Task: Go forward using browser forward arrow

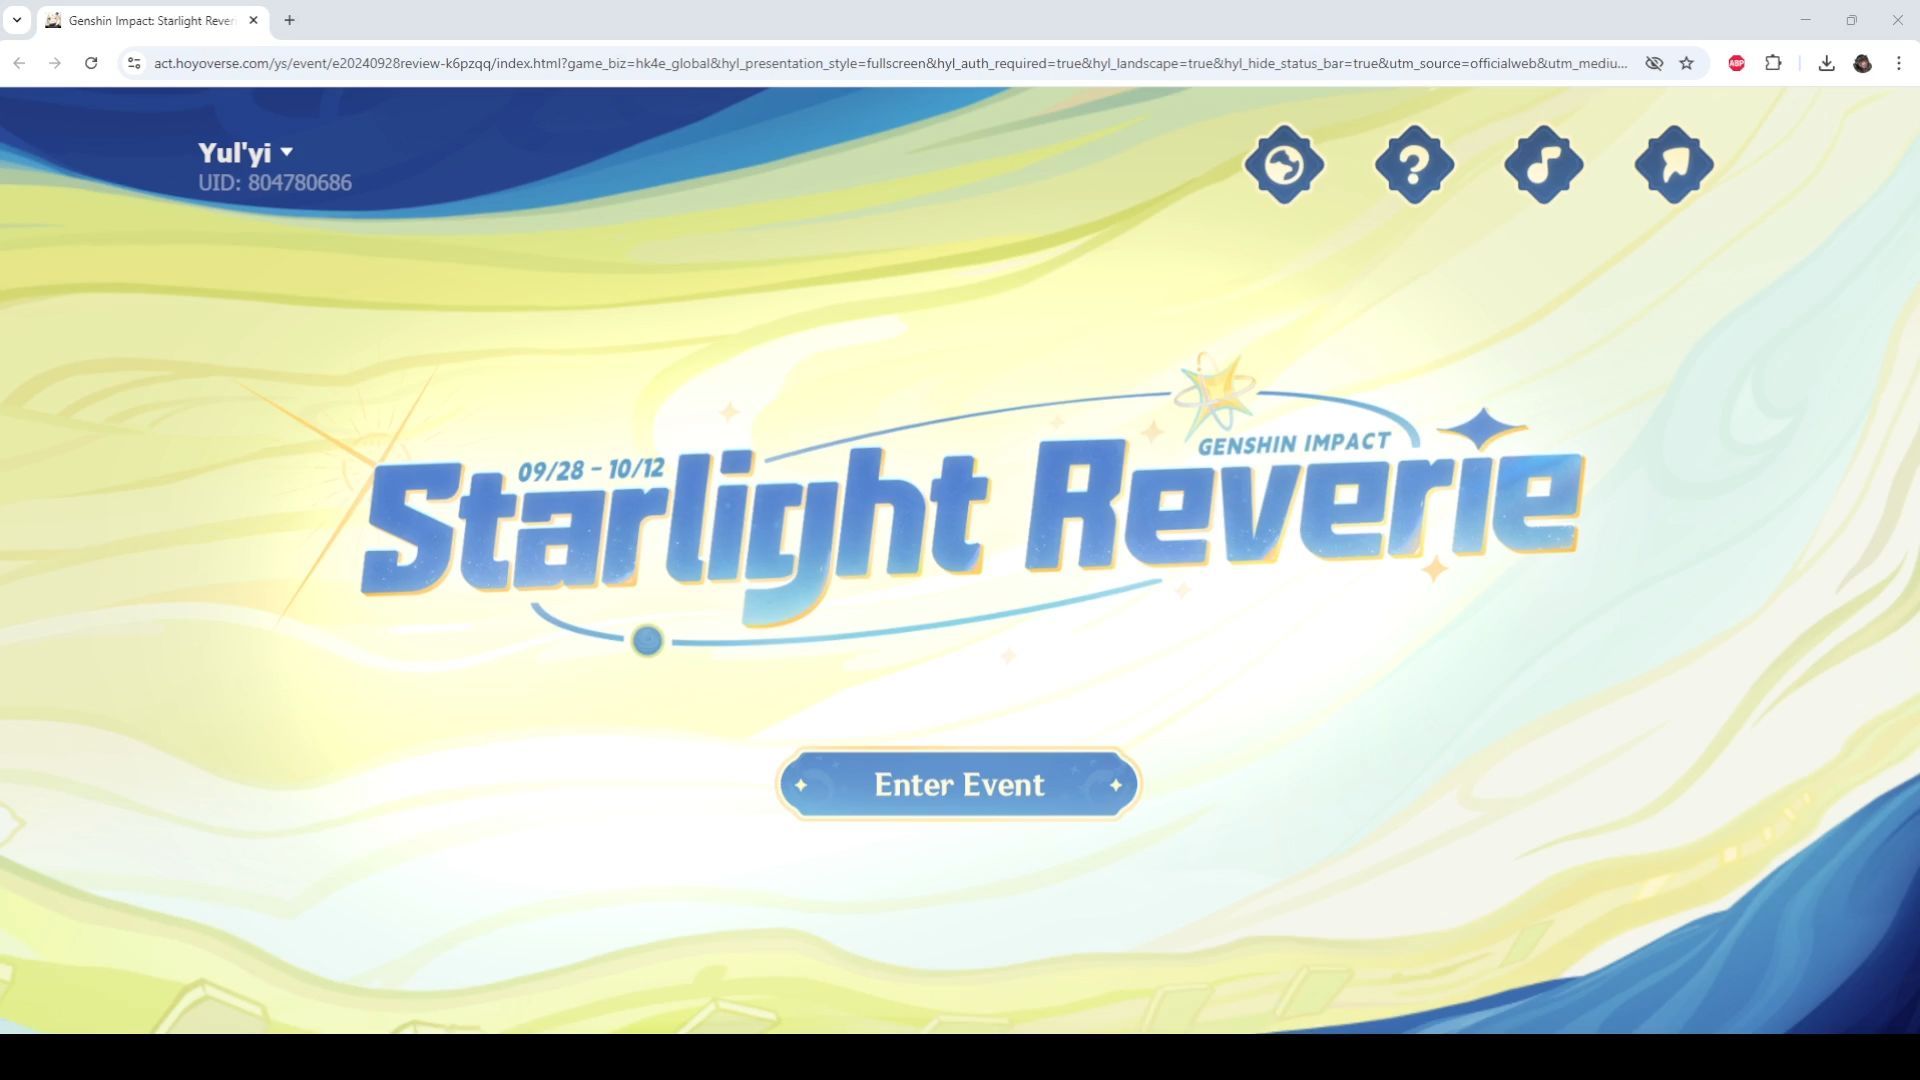Action: click(55, 63)
